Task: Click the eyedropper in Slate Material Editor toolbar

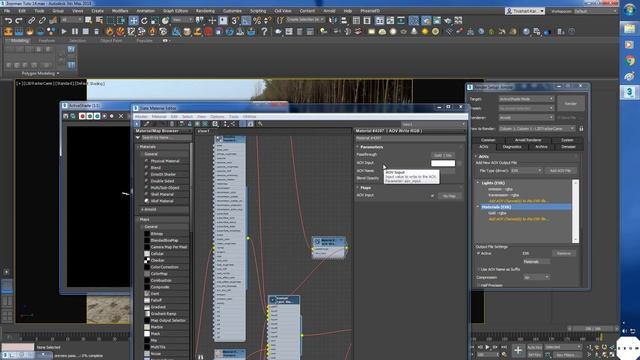Action: (x=146, y=124)
